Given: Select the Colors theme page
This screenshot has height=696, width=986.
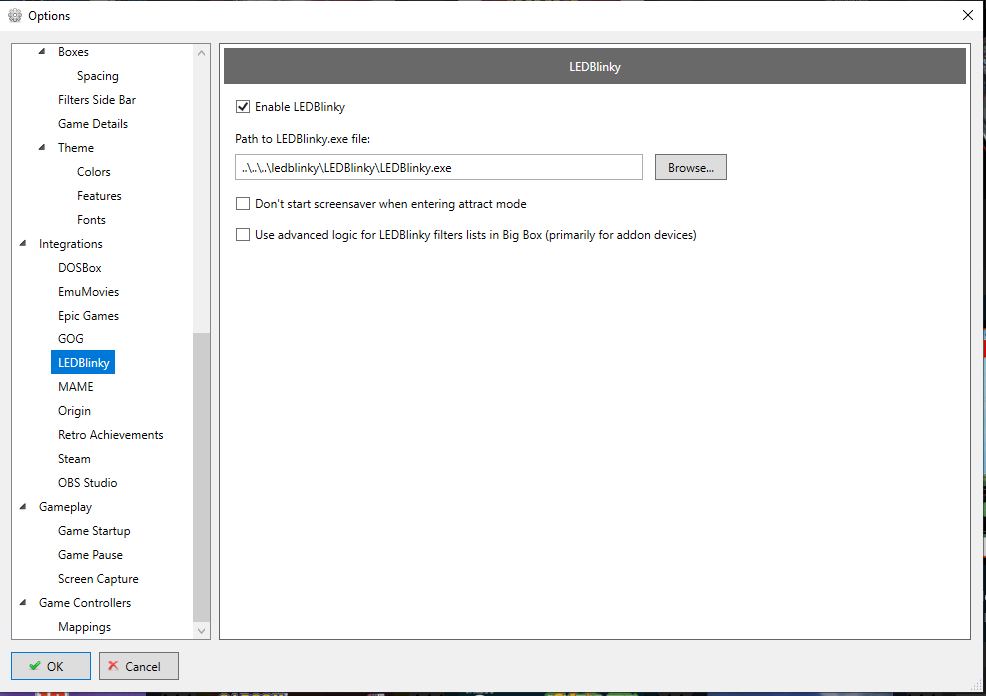Looking at the screenshot, I should (x=94, y=172).
